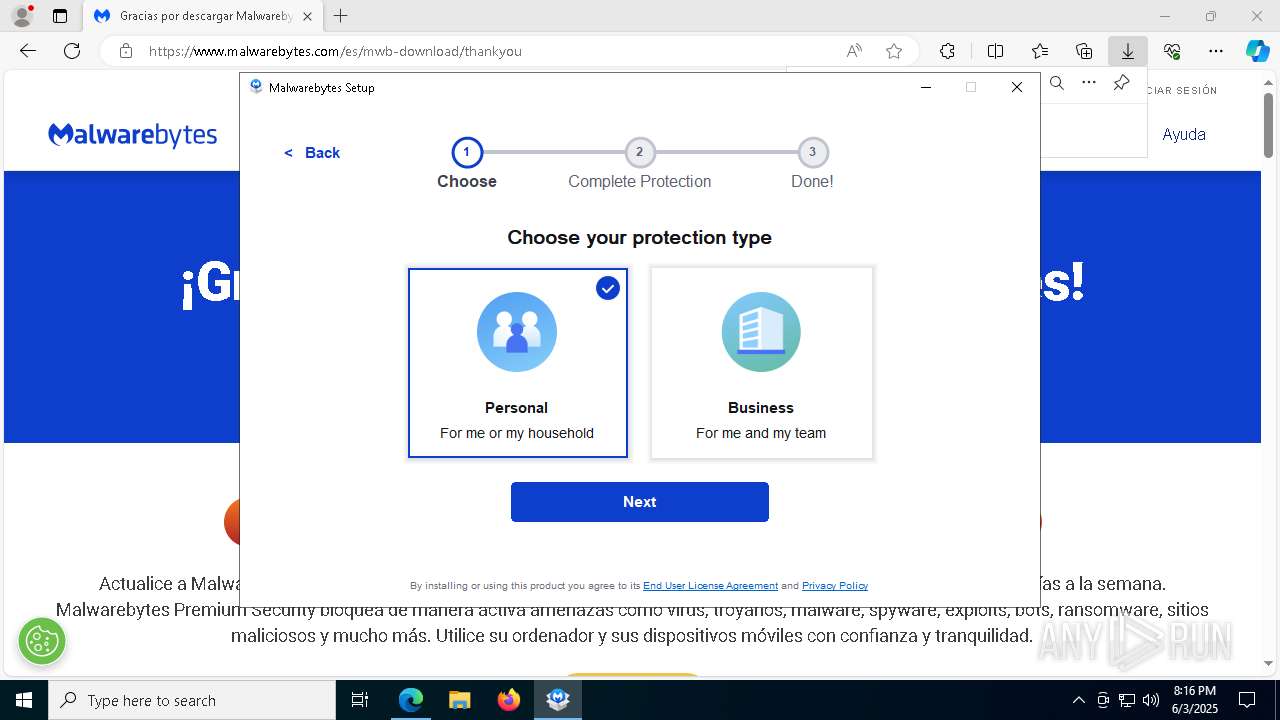Click the Business building icon
Screen dimensions: 1280x720
[x=761, y=332]
